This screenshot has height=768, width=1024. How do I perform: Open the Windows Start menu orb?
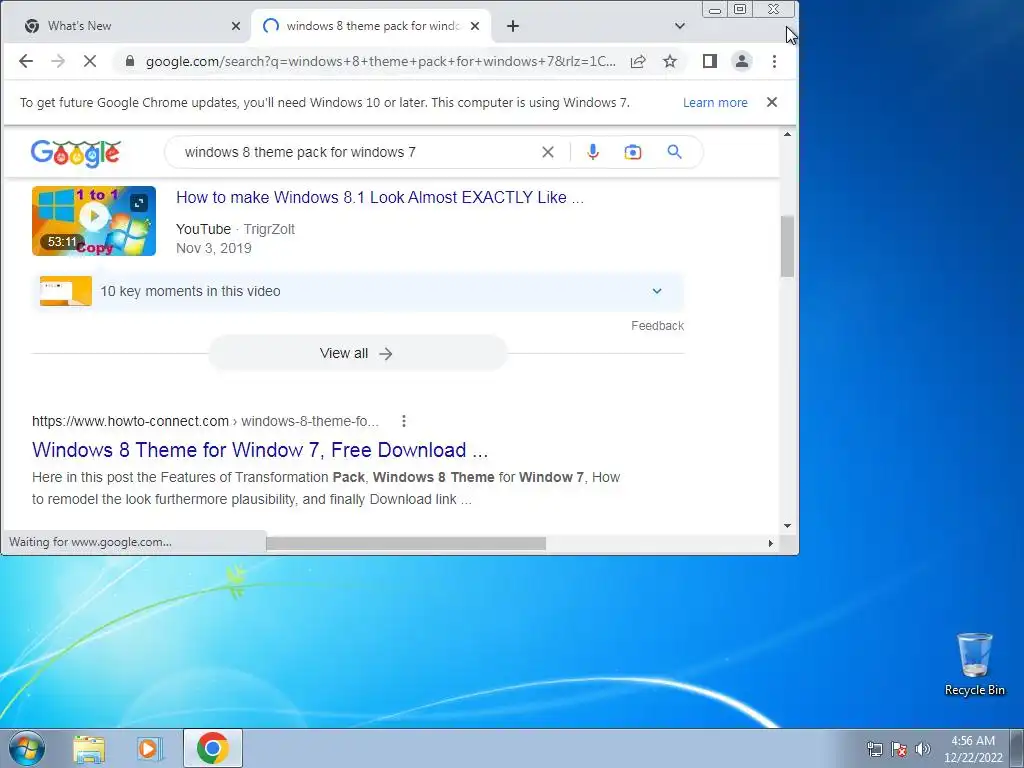pos(27,748)
